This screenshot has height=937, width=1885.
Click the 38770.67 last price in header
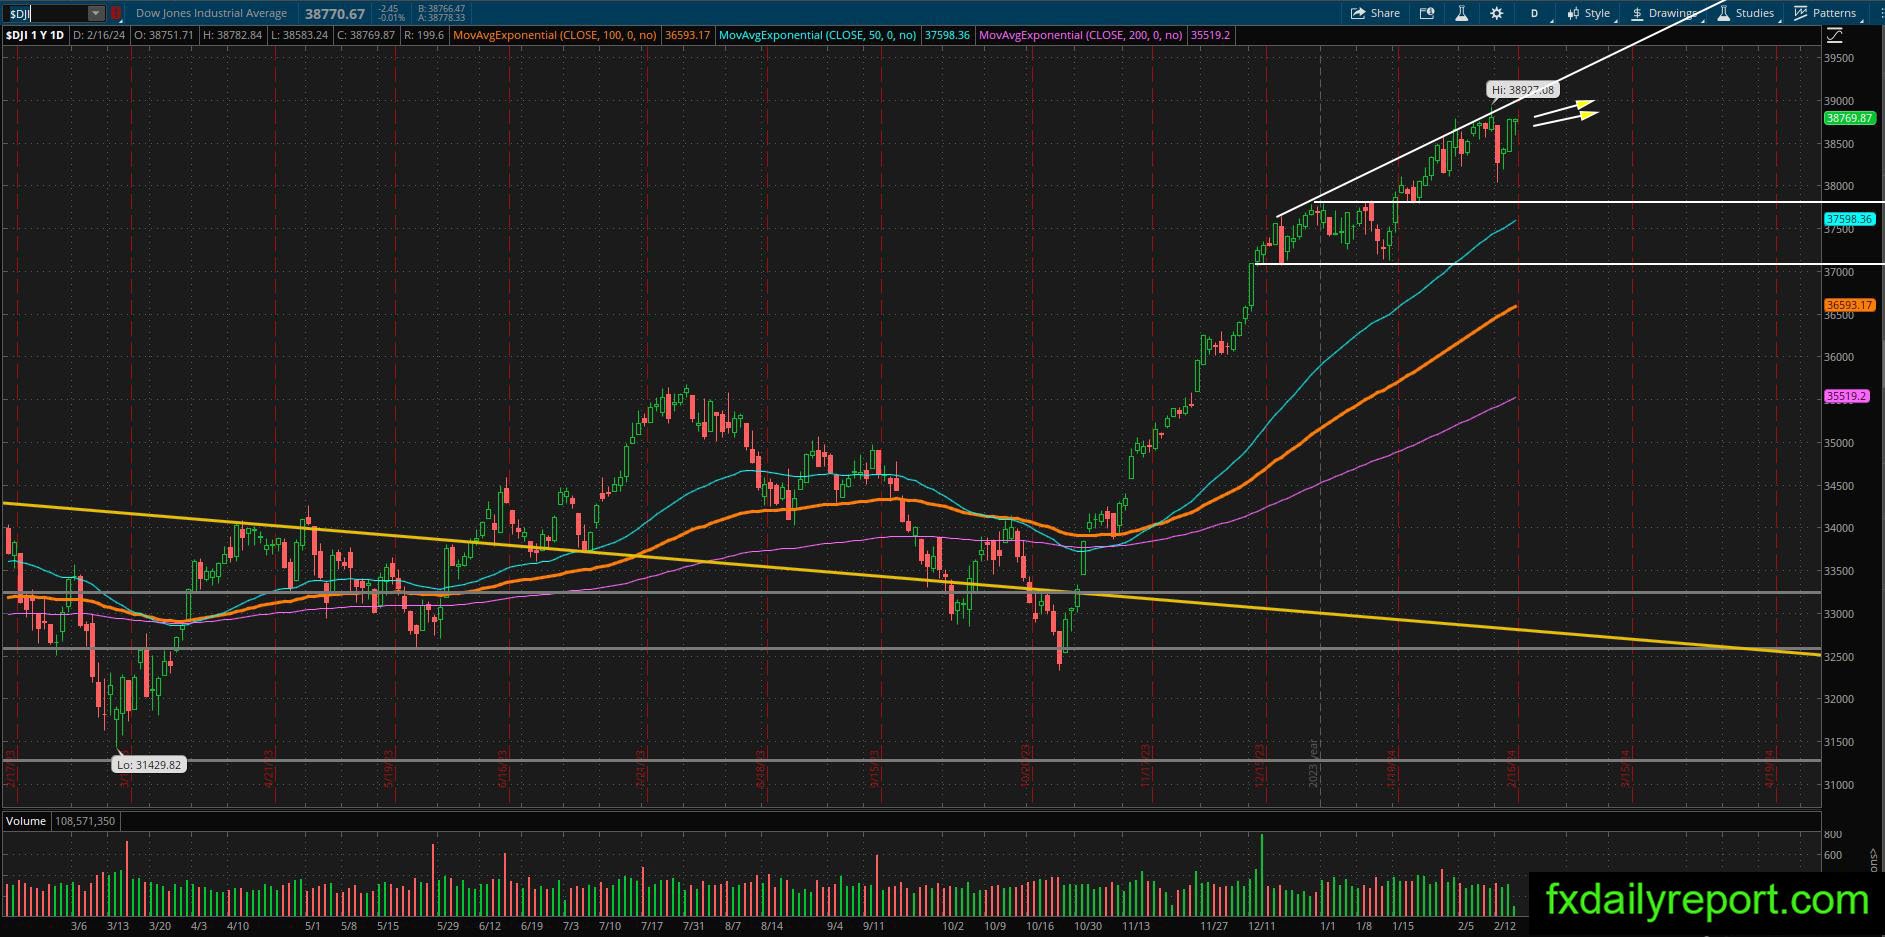coord(335,14)
